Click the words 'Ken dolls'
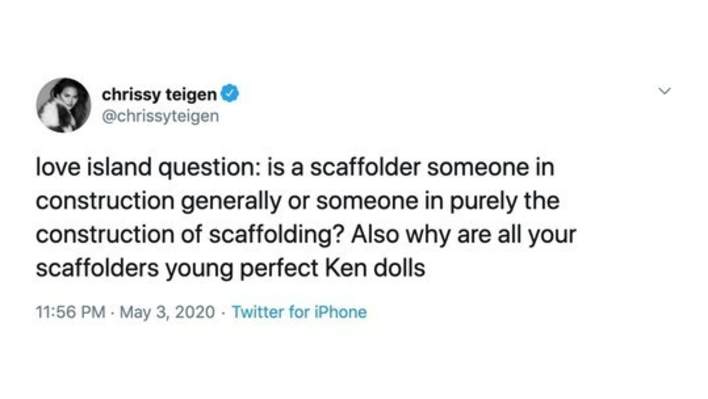The image size is (708, 399). pos(375,268)
